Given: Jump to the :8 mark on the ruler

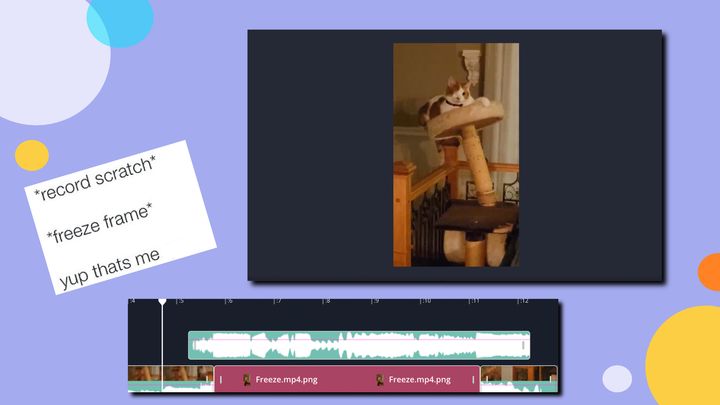Looking at the screenshot, I should tap(326, 301).
